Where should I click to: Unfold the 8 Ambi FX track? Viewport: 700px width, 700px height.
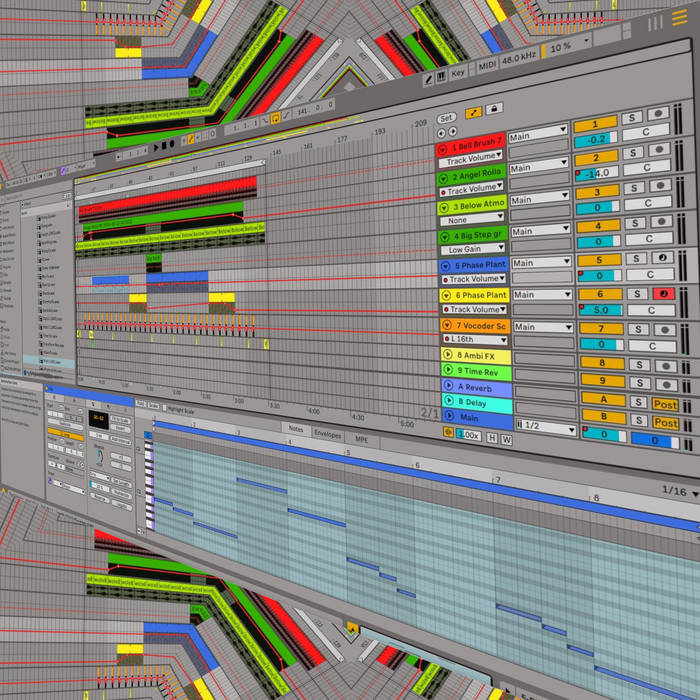tap(447, 355)
